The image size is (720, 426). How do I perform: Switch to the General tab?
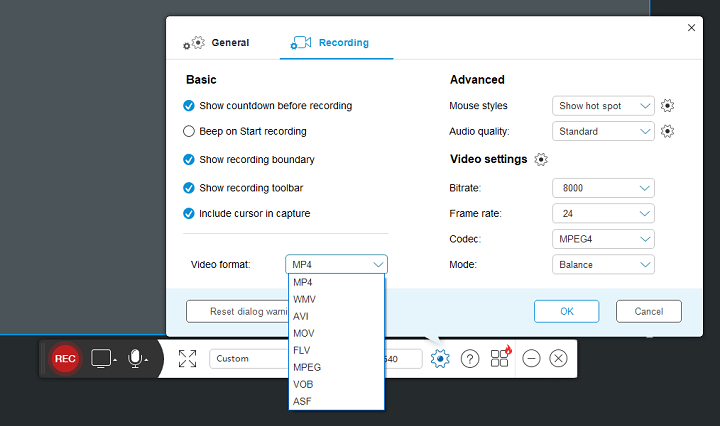tap(216, 43)
